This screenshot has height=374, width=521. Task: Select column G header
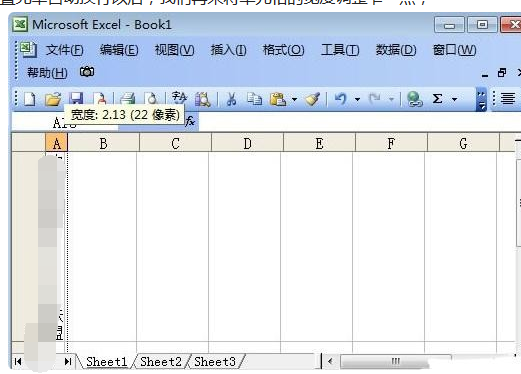[464, 143]
